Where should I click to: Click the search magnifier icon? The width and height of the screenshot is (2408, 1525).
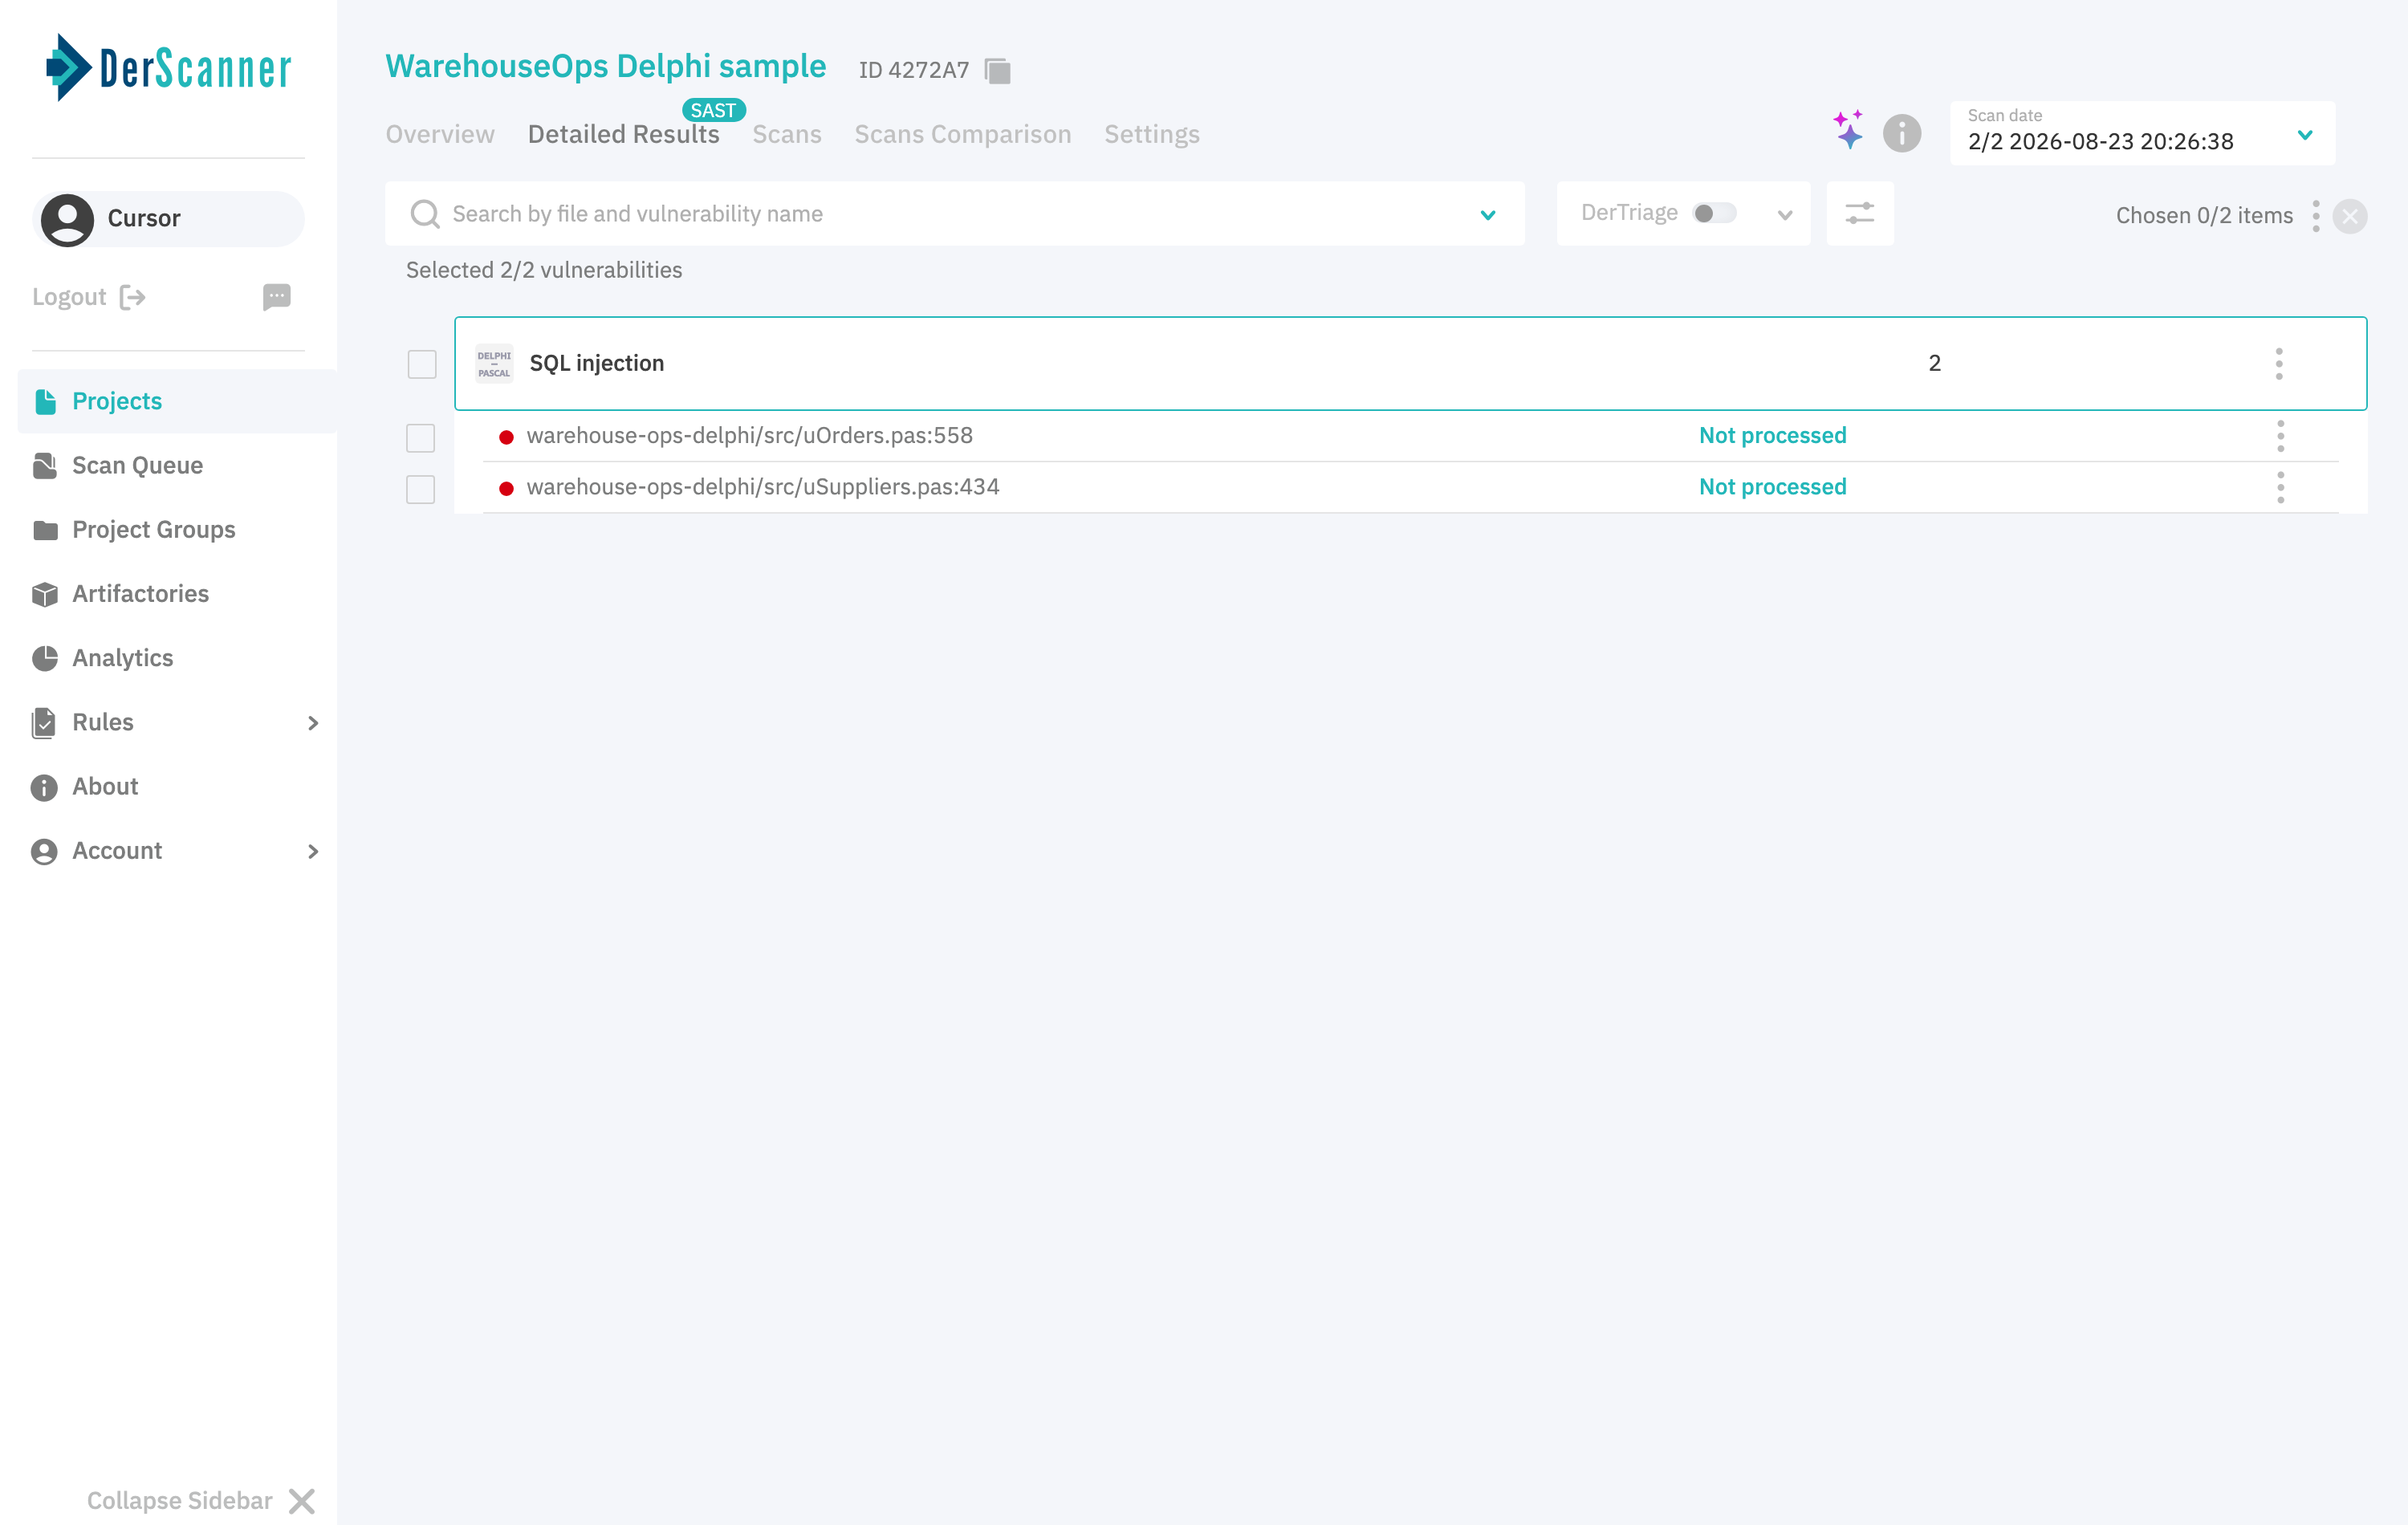pyautogui.click(x=425, y=214)
